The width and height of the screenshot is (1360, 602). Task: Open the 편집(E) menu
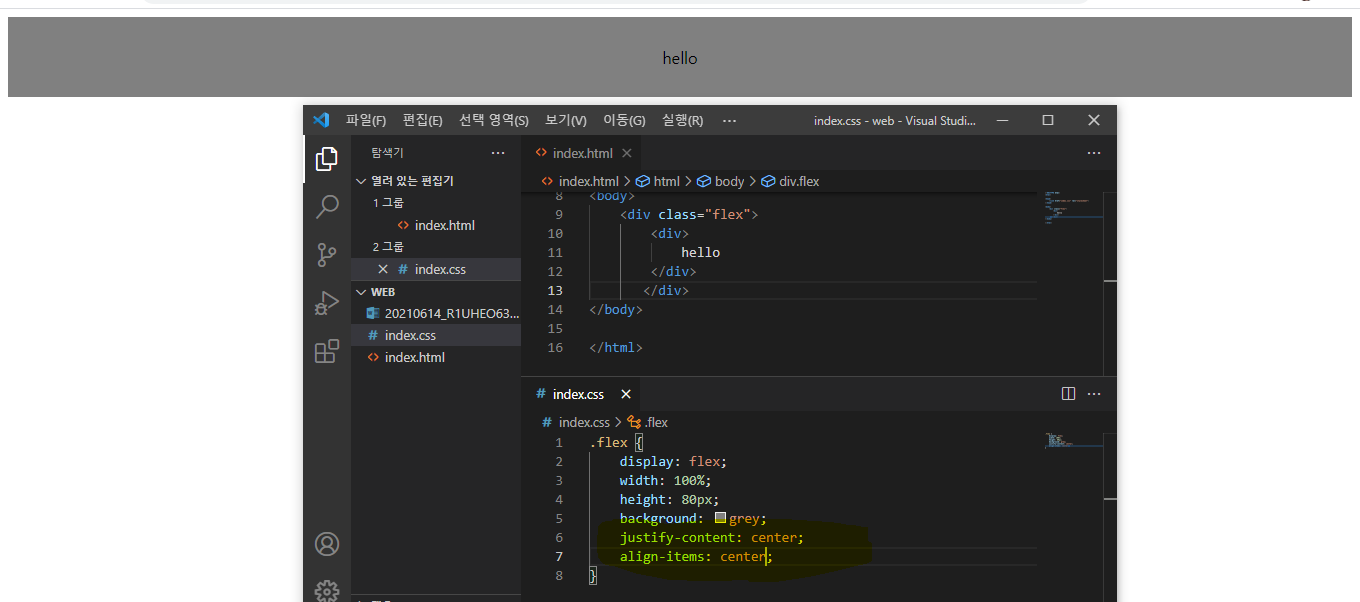pyautogui.click(x=422, y=120)
